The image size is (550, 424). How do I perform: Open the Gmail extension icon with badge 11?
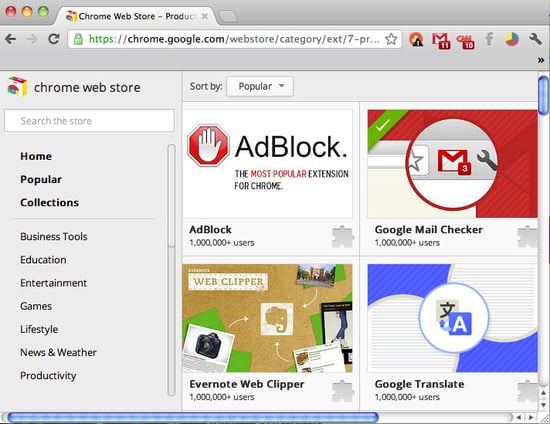point(441,40)
